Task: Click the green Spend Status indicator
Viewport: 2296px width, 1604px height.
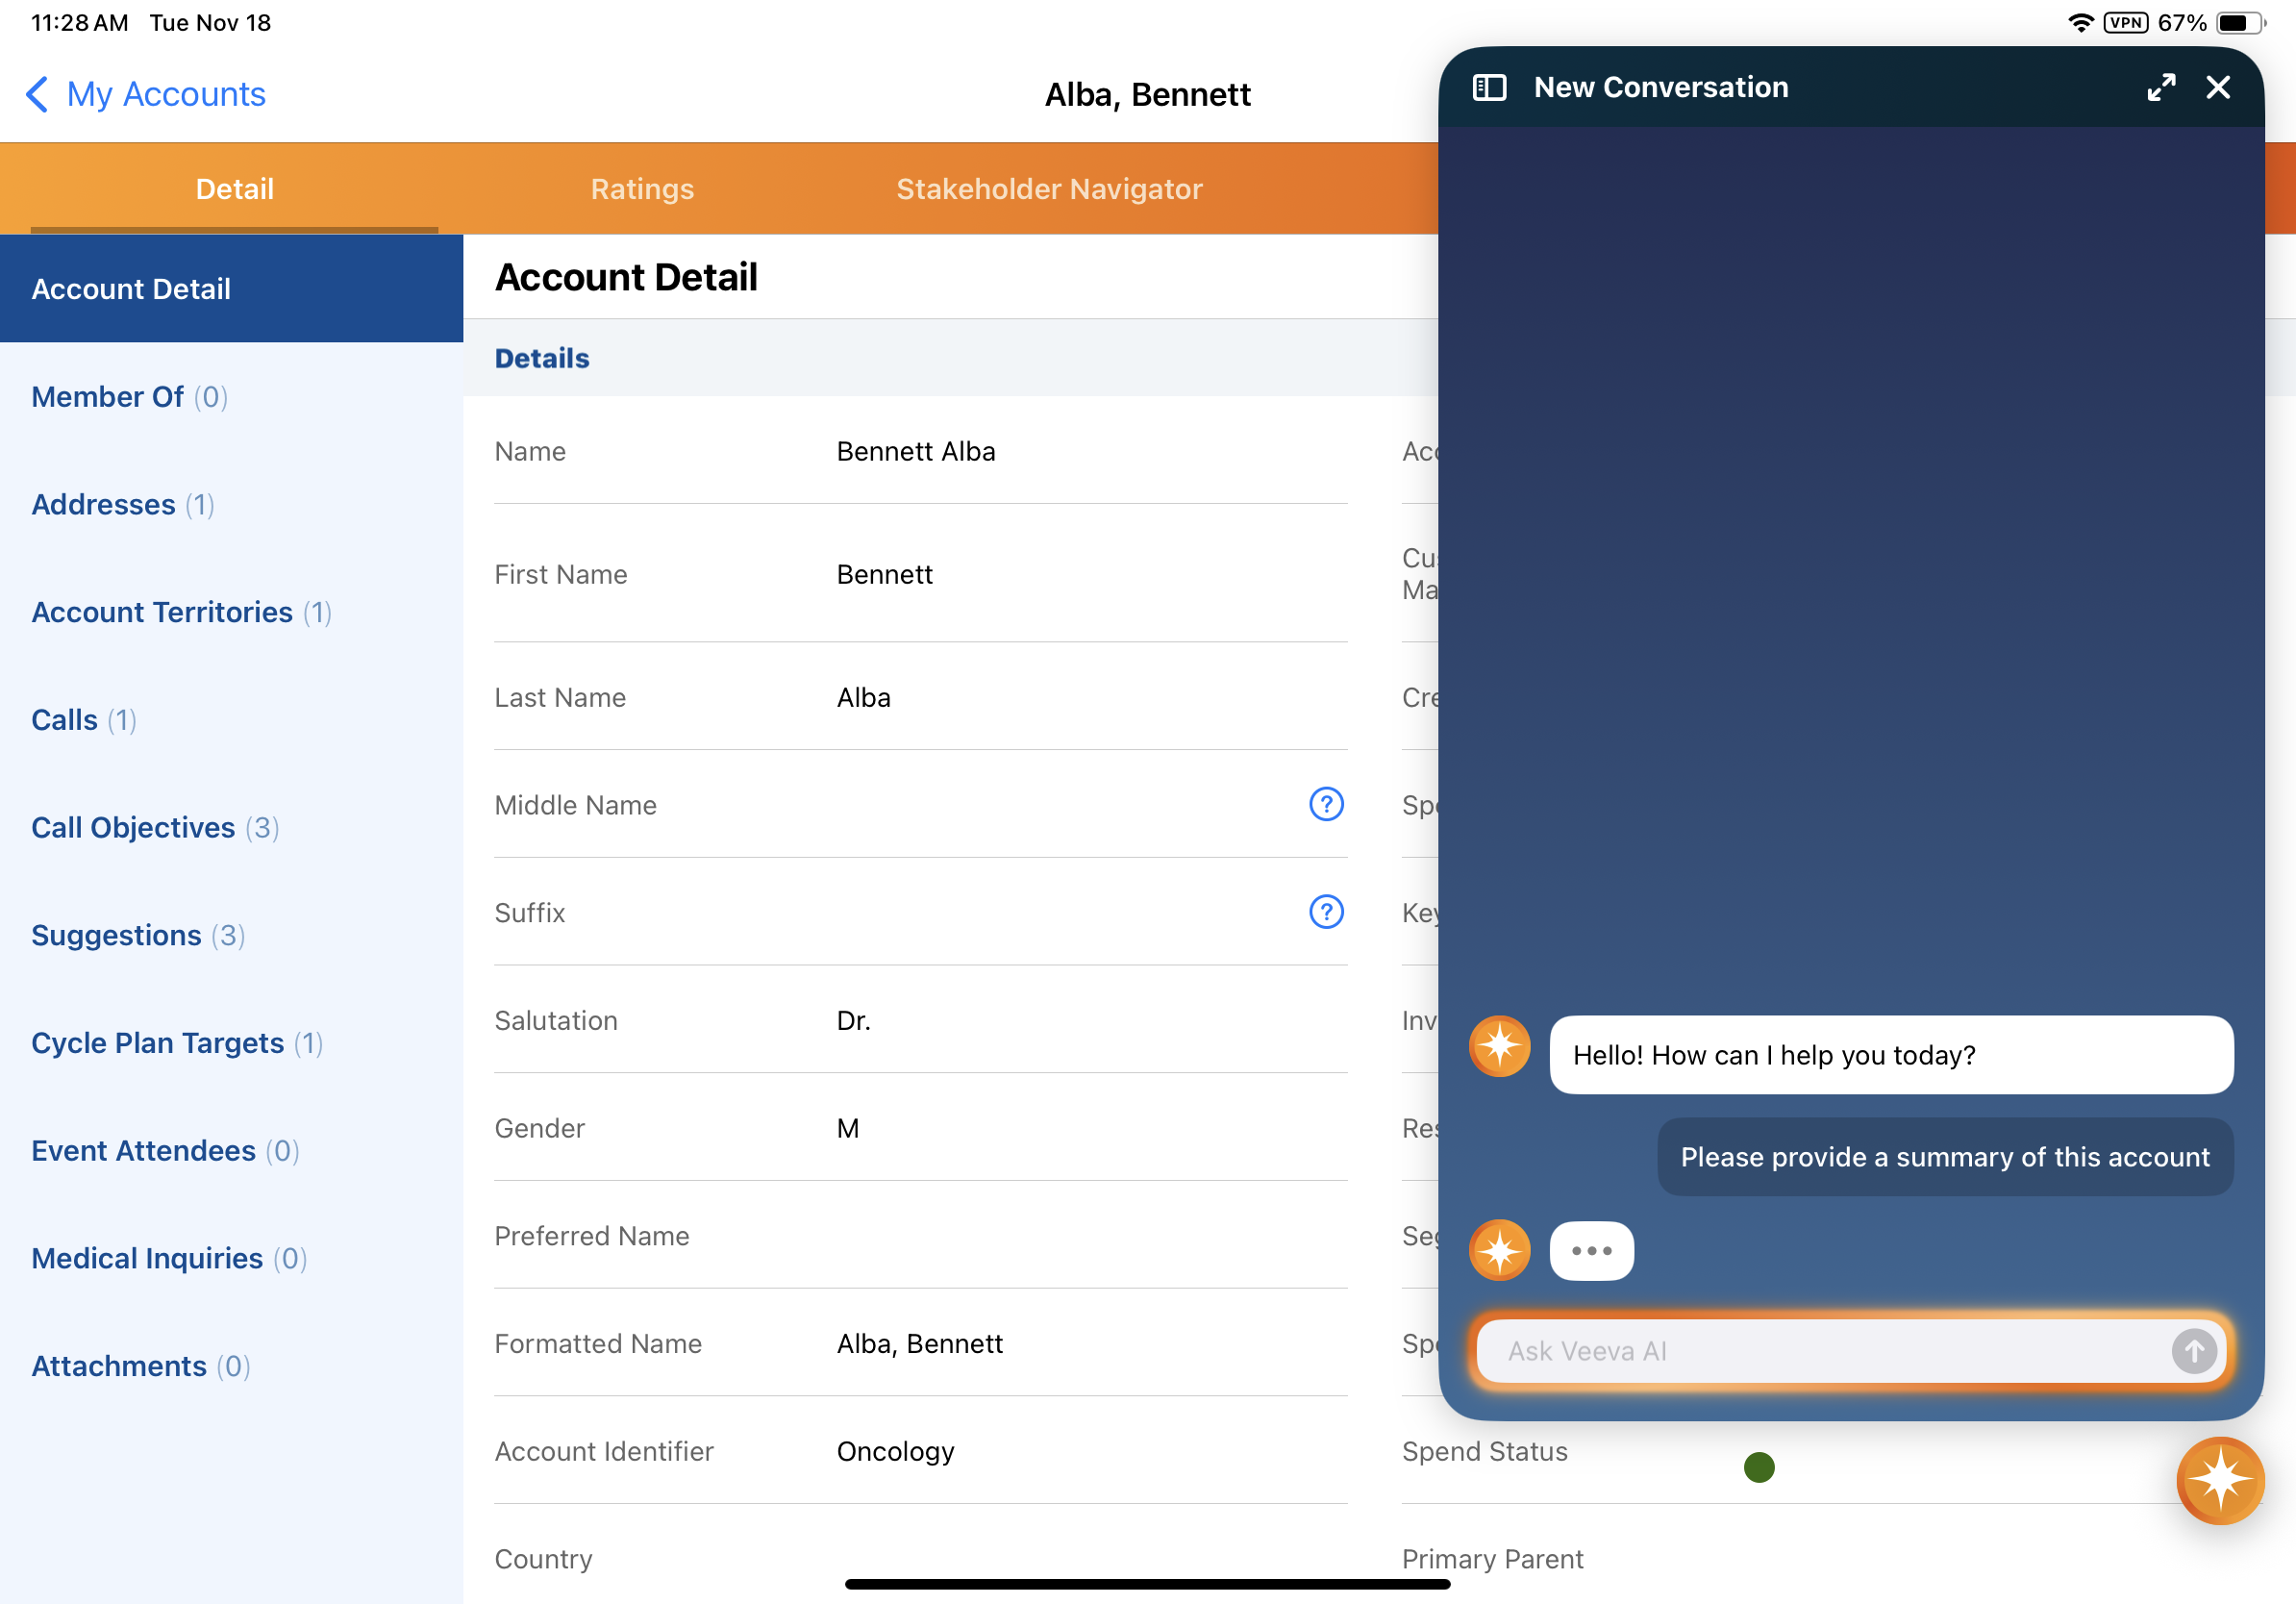Action: (x=1758, y=1467)
